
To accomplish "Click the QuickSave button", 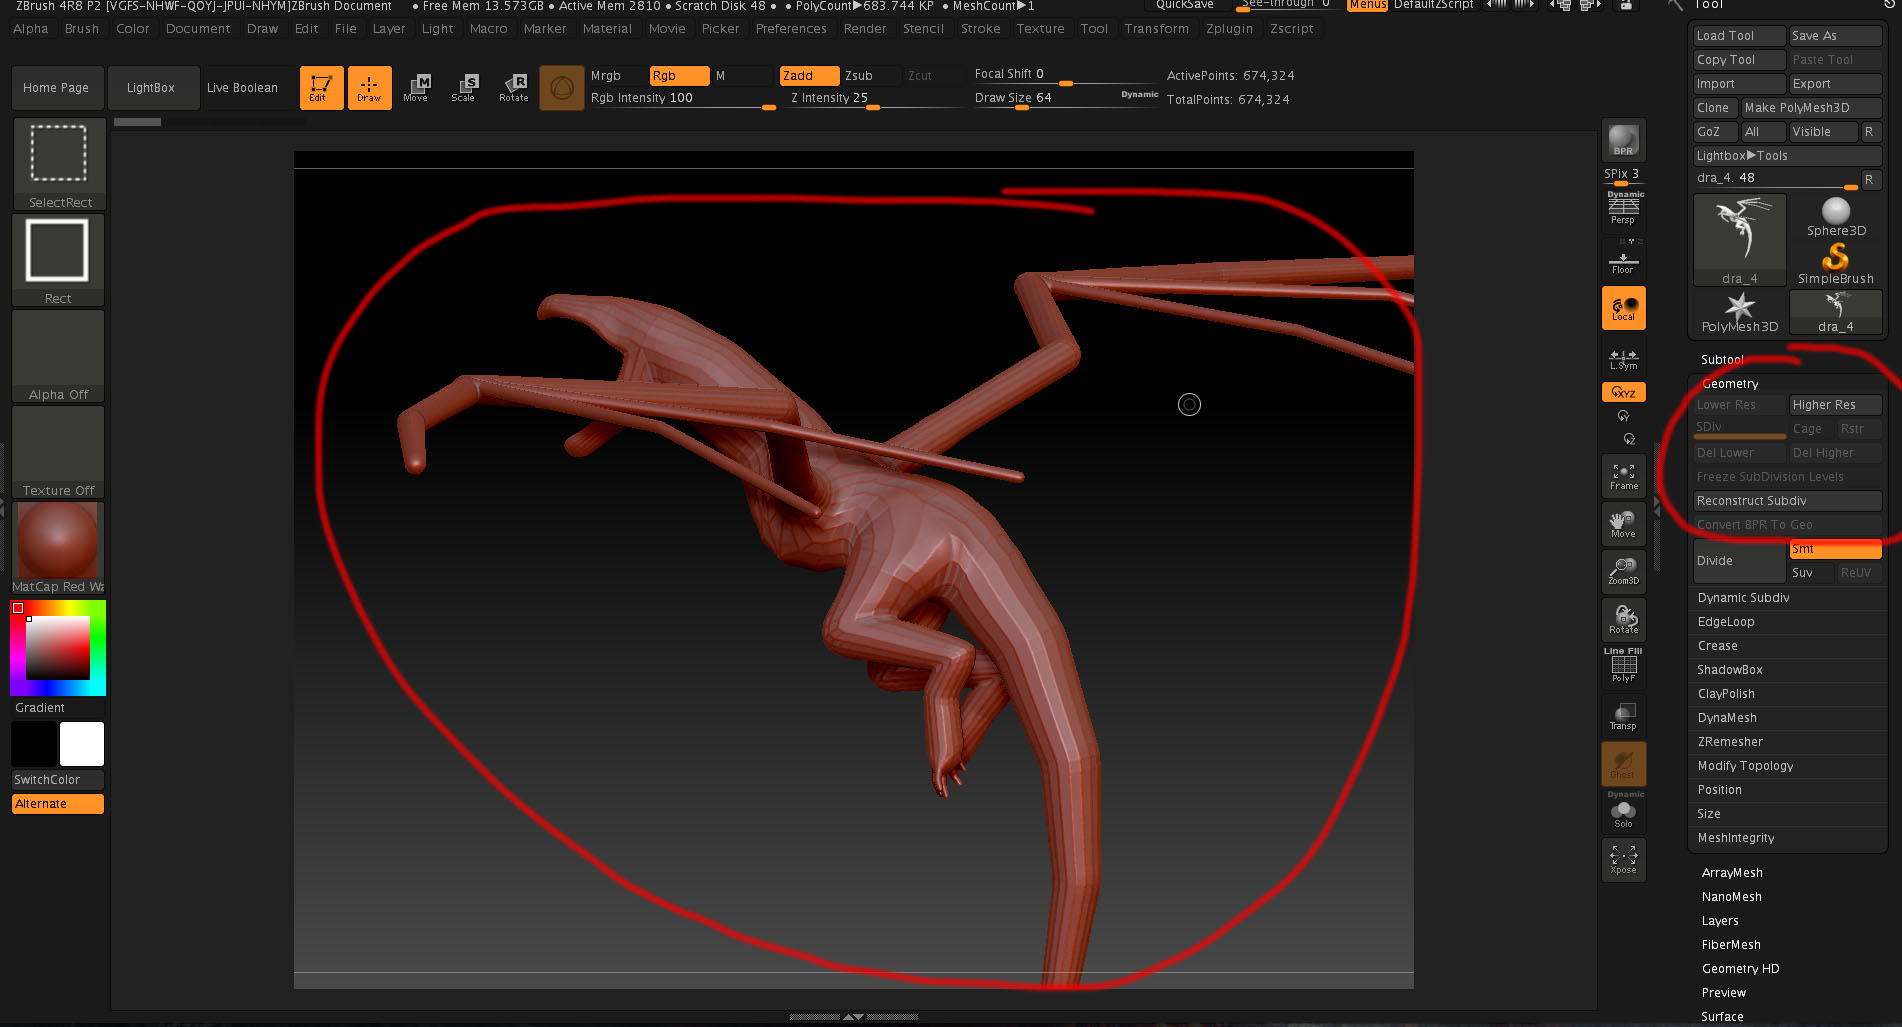I will coord(1185,5).
